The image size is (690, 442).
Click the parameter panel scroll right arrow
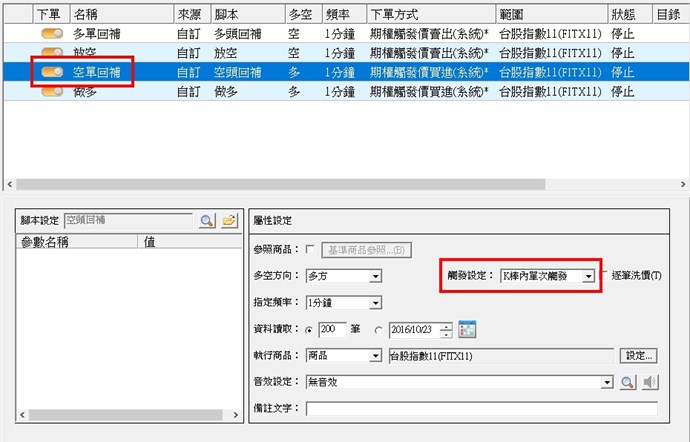coord(236,415)
